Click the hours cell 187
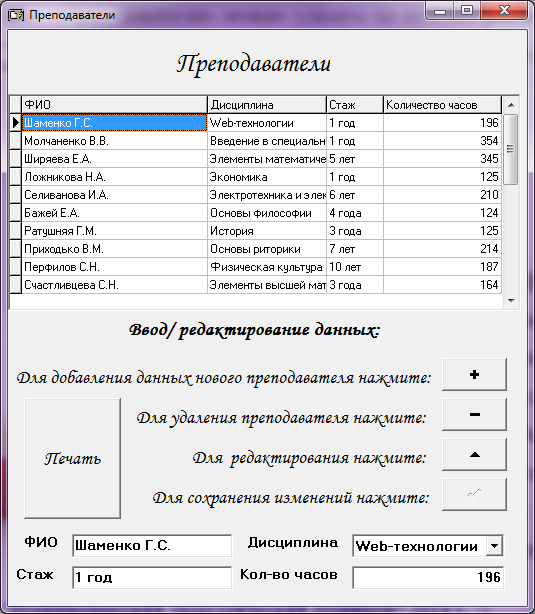Image resolution: width=535 pixels, height=614 pixels. coord(442,267)
